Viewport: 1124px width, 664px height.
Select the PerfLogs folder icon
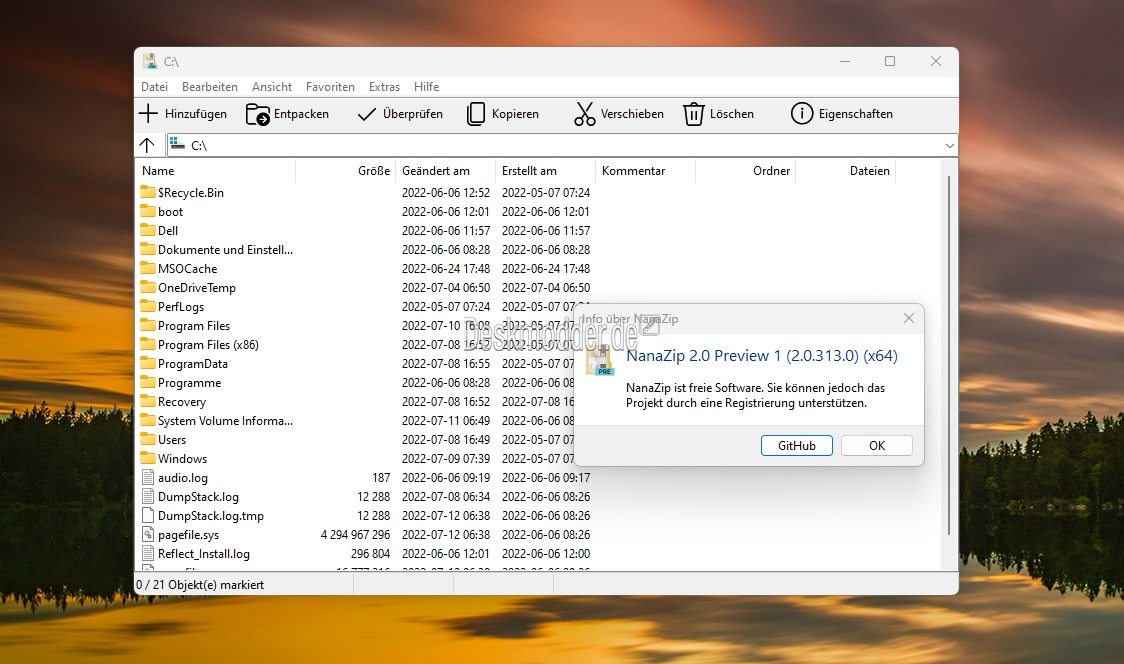point(148,305)
